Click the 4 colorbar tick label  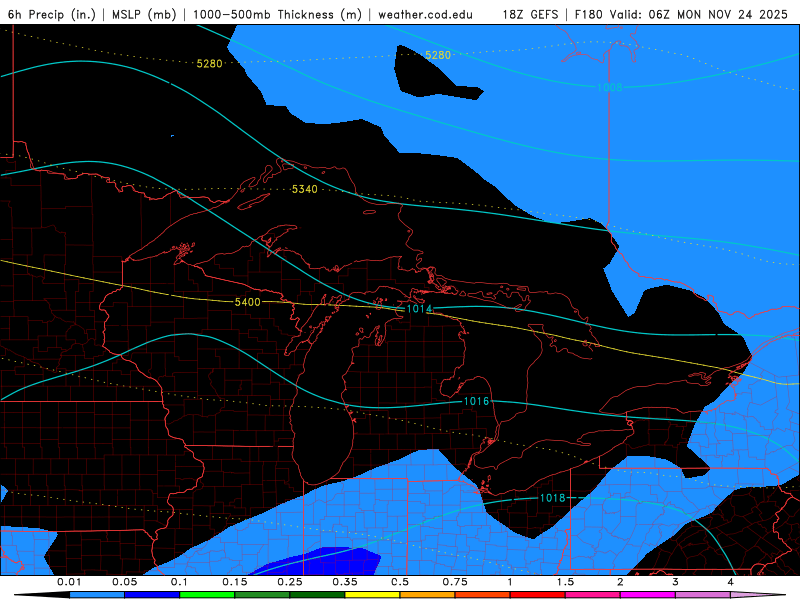(x=731, y=582)
